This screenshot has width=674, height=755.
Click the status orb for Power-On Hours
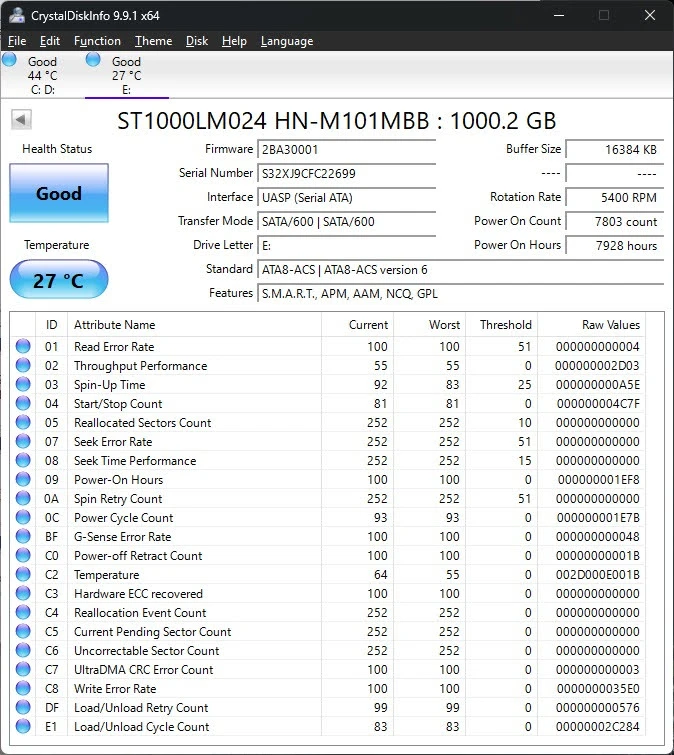point(23,479)
